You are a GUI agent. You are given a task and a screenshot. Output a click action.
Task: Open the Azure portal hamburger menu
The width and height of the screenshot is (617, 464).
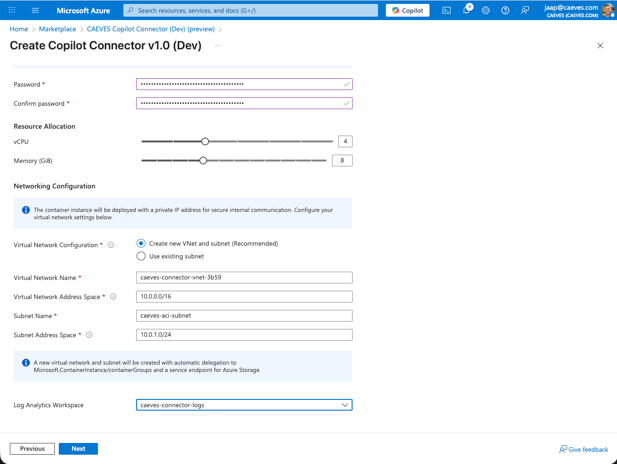tap(35, 10)
